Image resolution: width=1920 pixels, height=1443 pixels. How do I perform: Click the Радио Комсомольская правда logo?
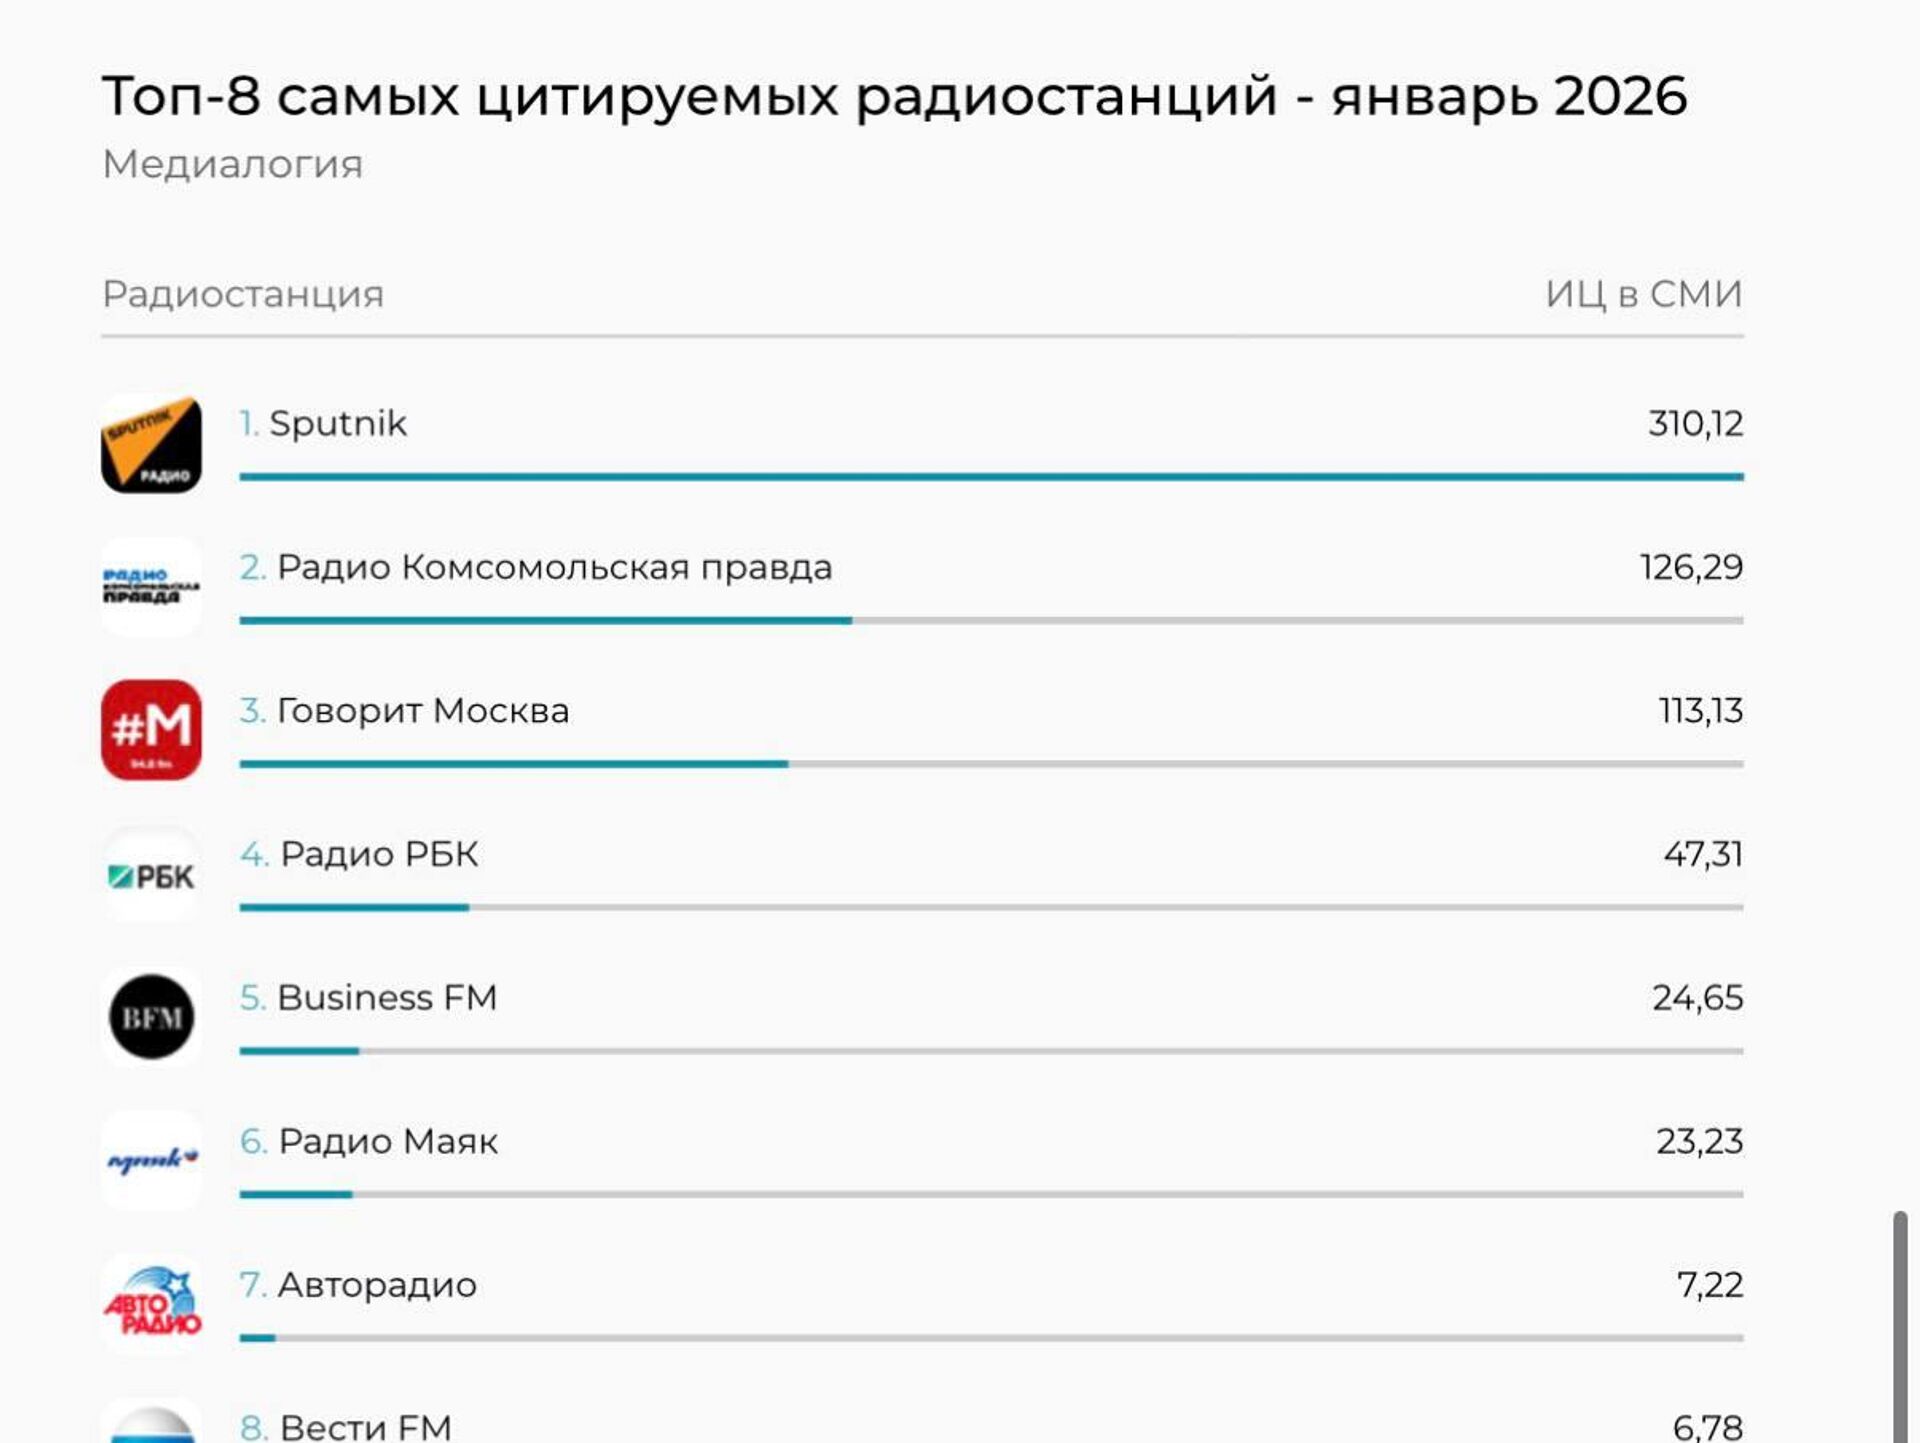(x=151, y=587)
